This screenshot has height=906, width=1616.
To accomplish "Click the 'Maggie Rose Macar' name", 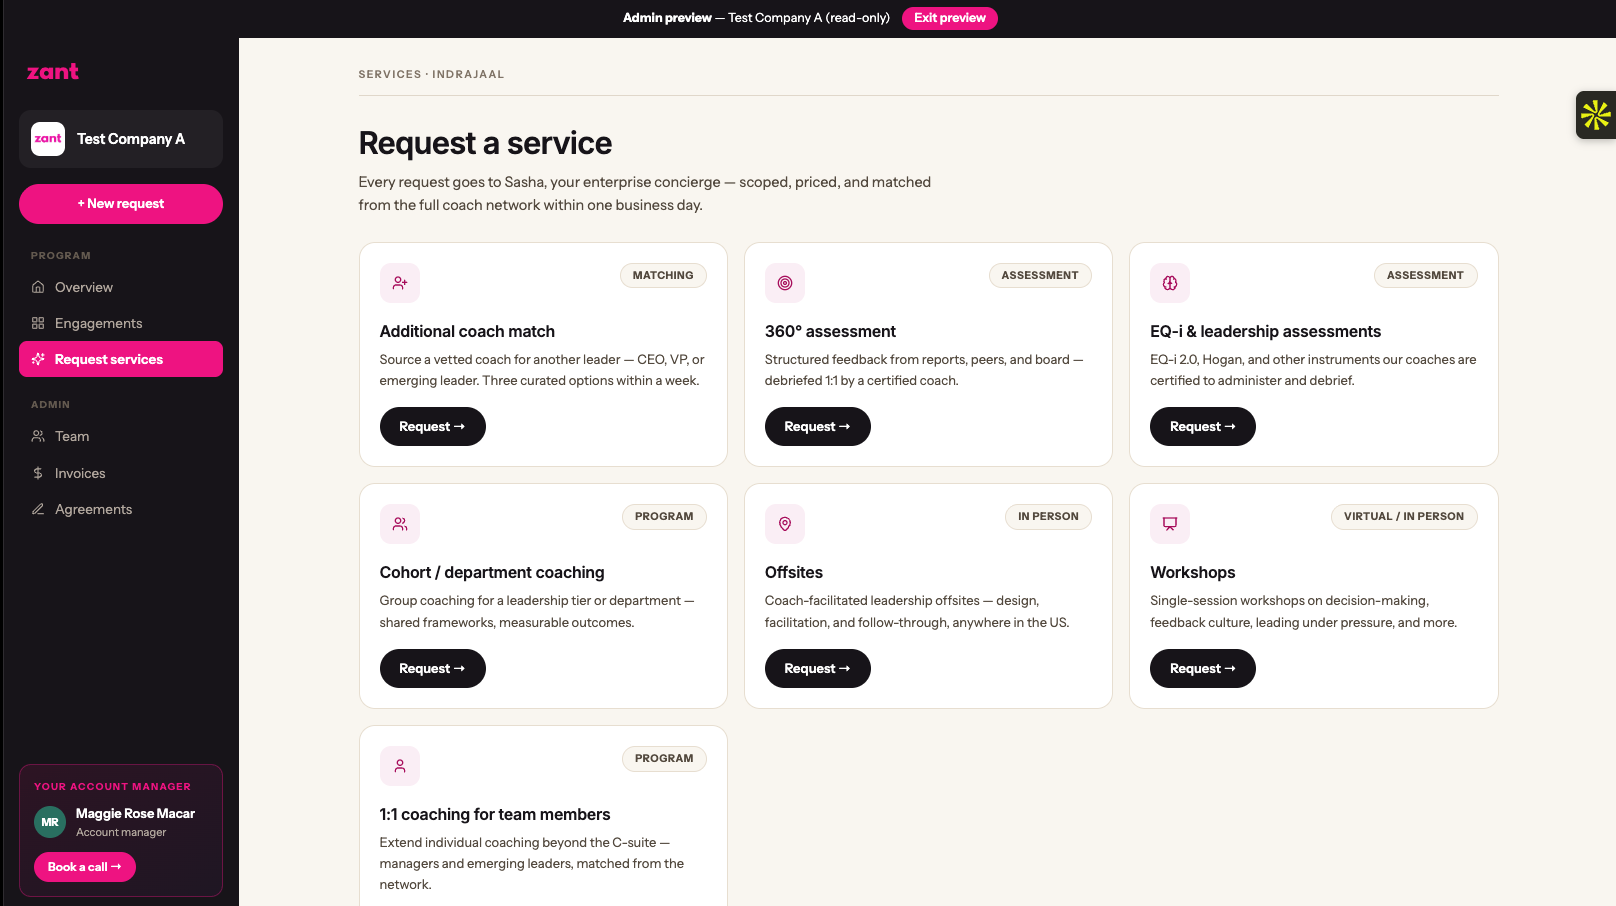I will tap(135, 814).
